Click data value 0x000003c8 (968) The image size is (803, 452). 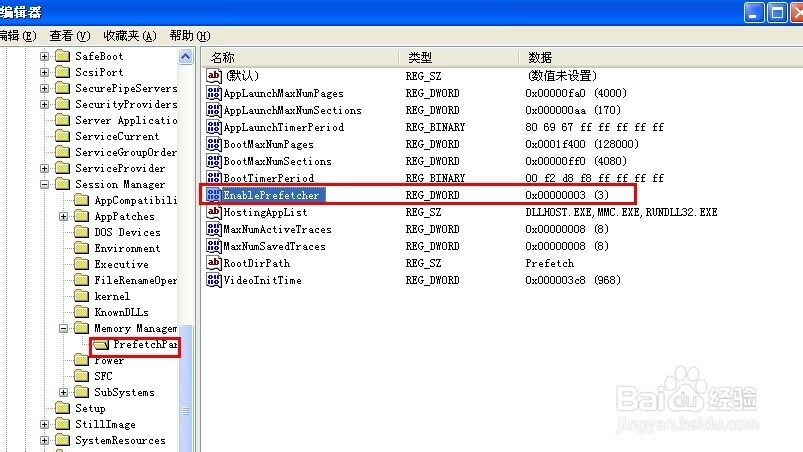pyautogui.click(x=573, y=280)
